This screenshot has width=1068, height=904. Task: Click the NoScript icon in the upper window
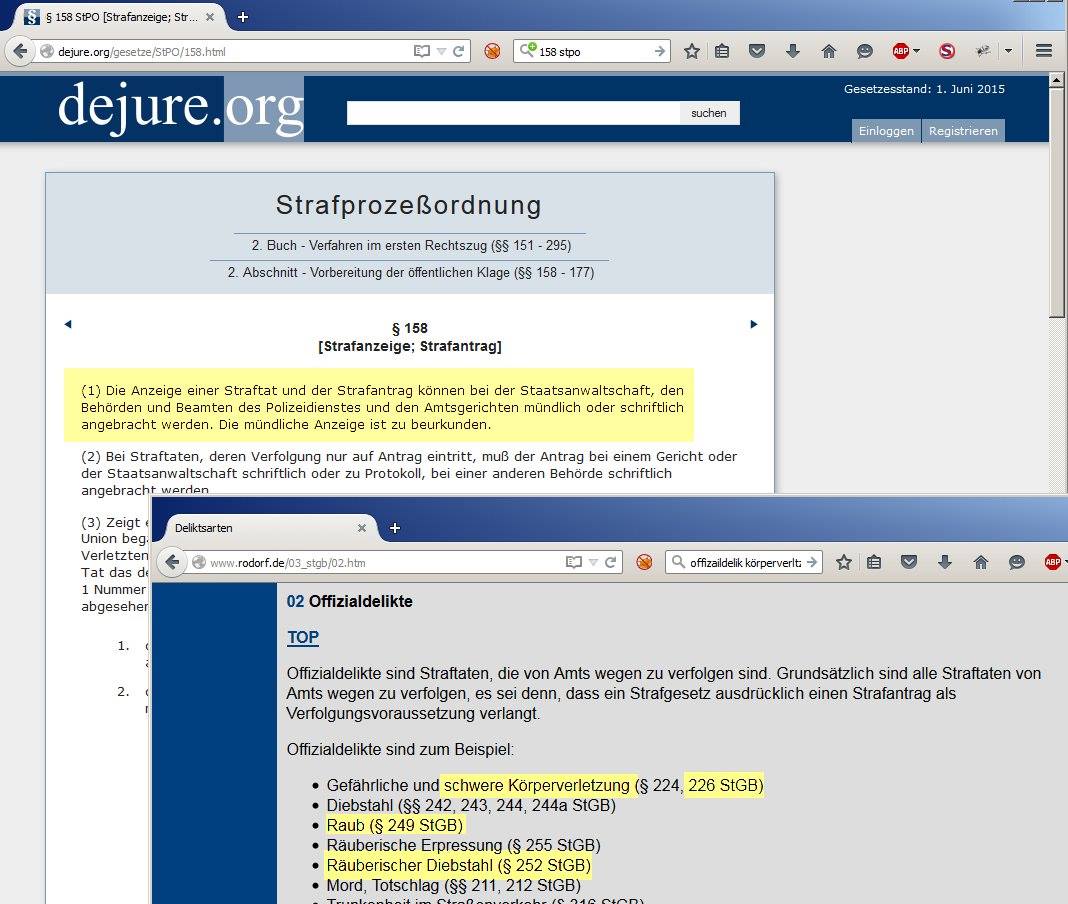[x=492, y=51]
